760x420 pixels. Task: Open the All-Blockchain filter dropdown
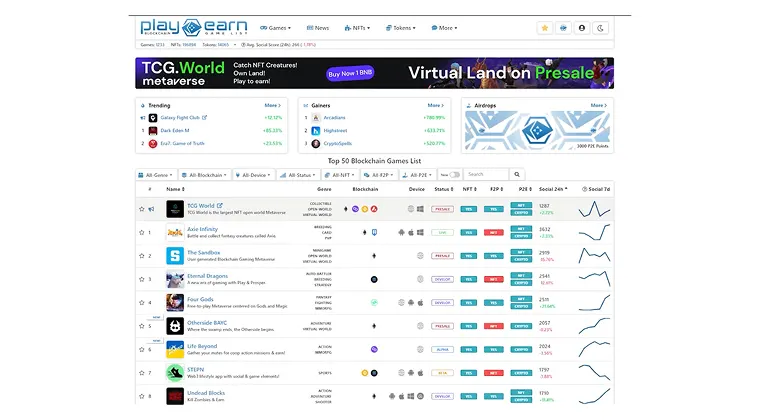click(206, 174)
